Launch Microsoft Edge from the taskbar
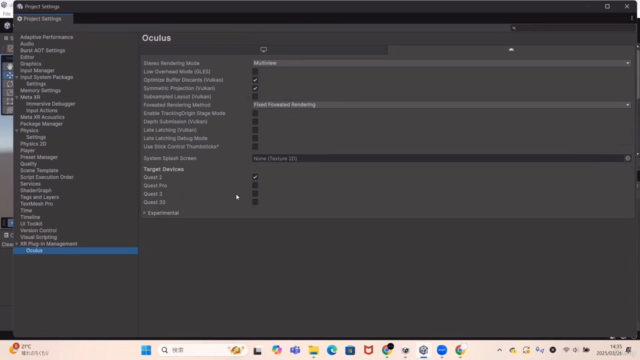The width and height of the screenshot is (640, 360). pyautogui.click(x=332, y=350)
